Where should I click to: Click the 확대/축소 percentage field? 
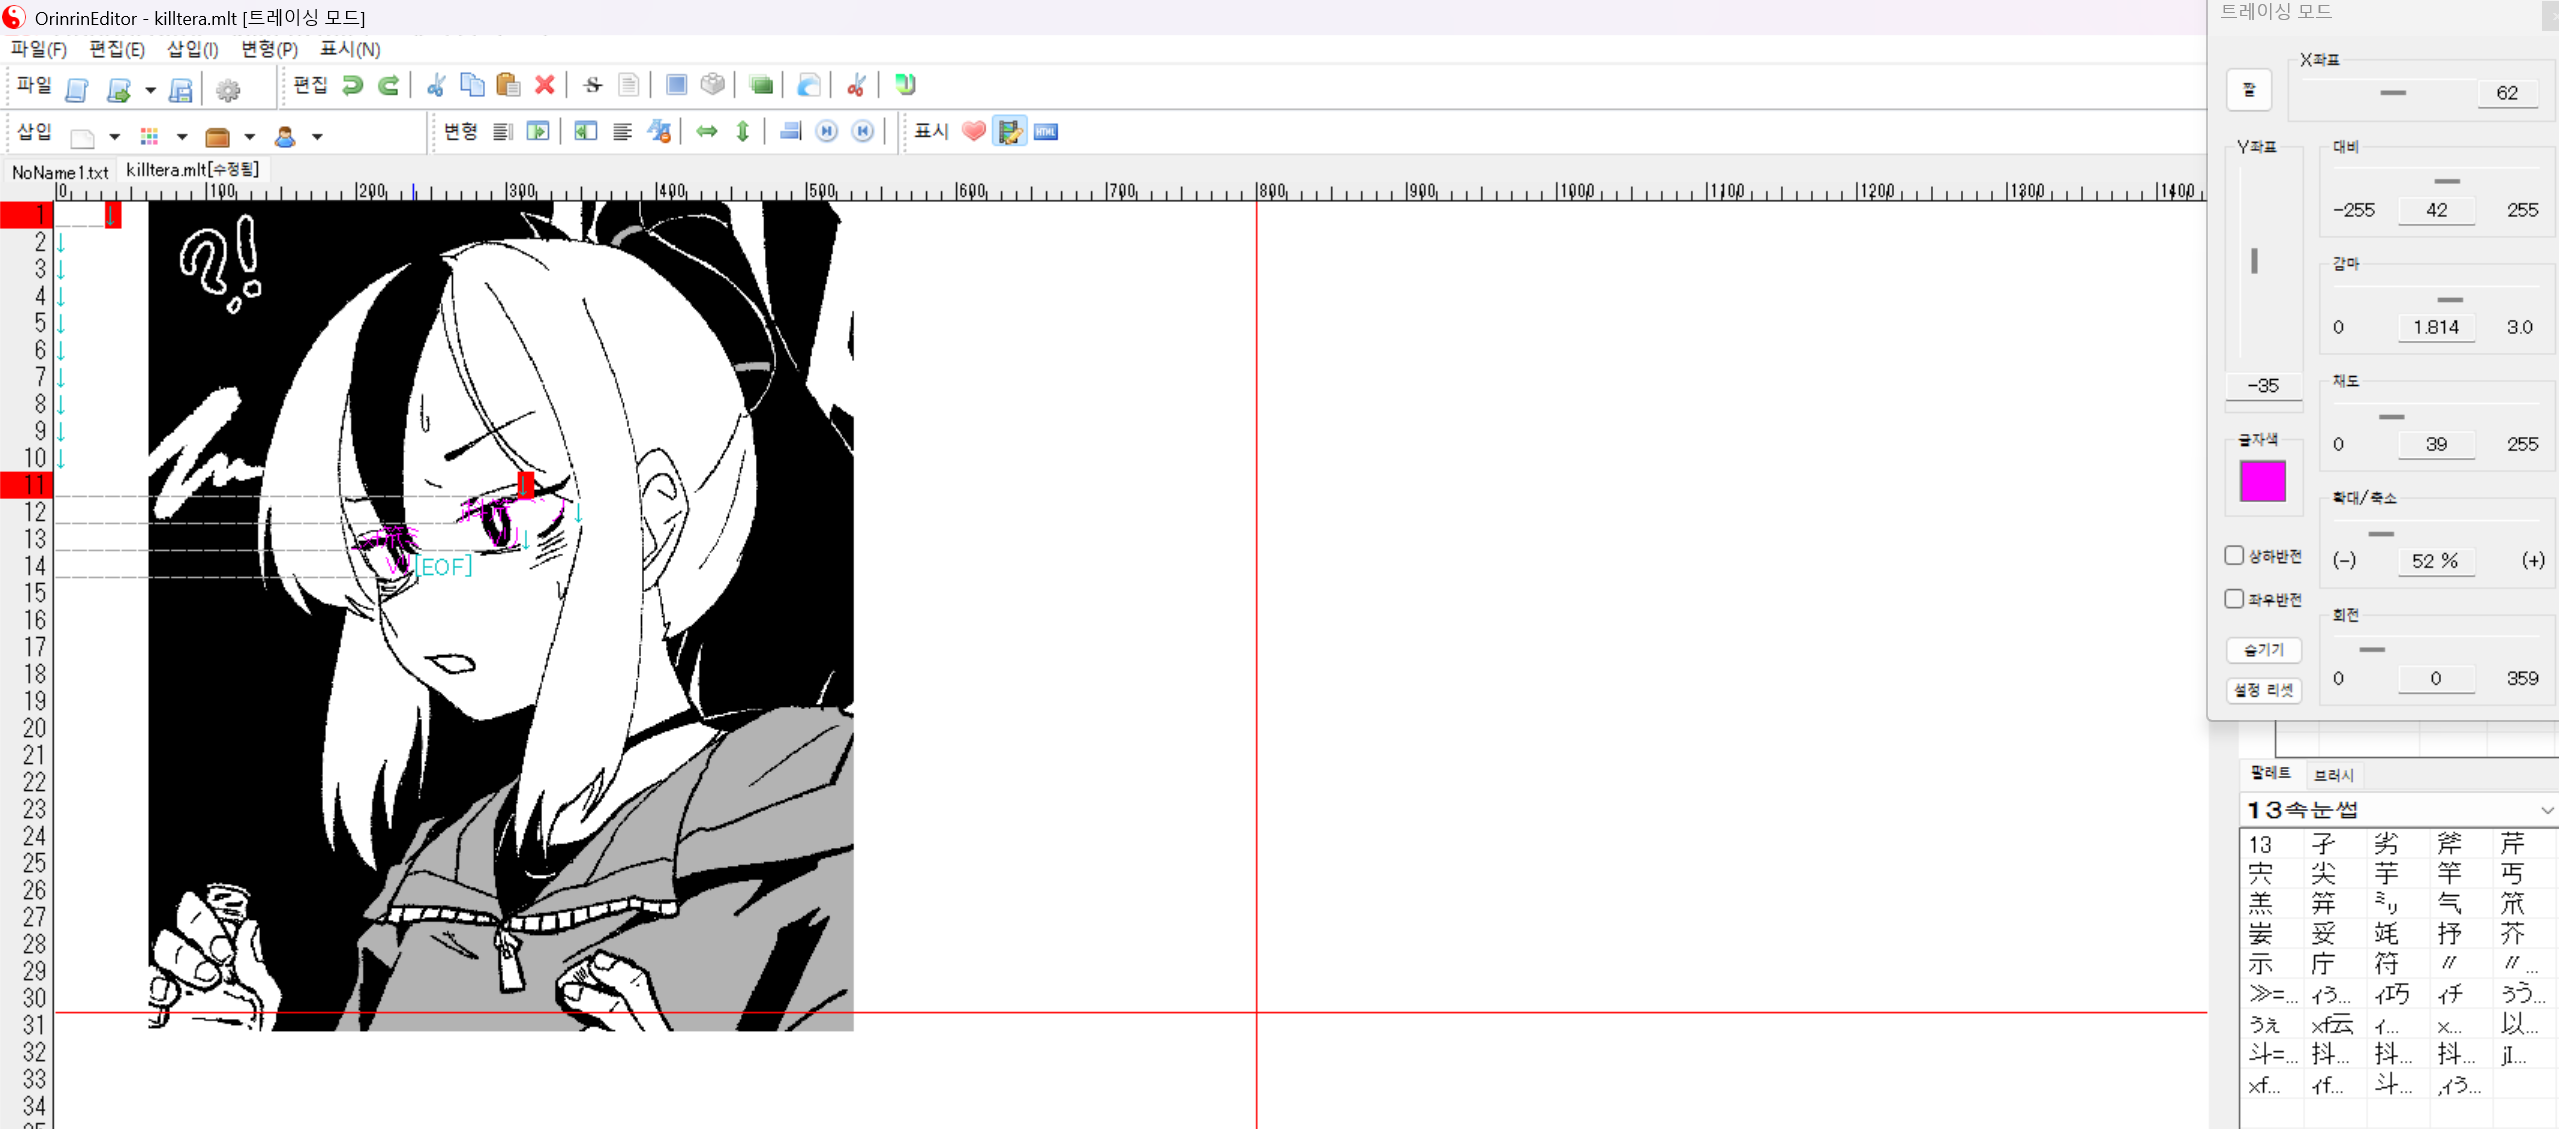click(x=2435, y=561)
